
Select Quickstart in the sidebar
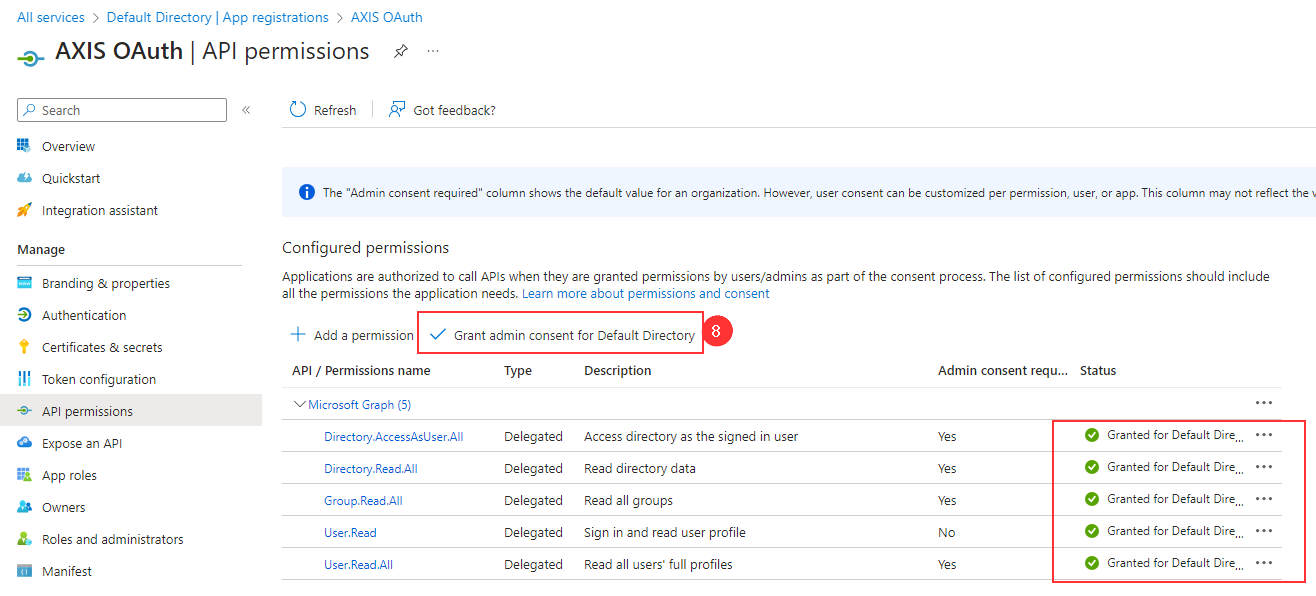[x=68, y=177]
